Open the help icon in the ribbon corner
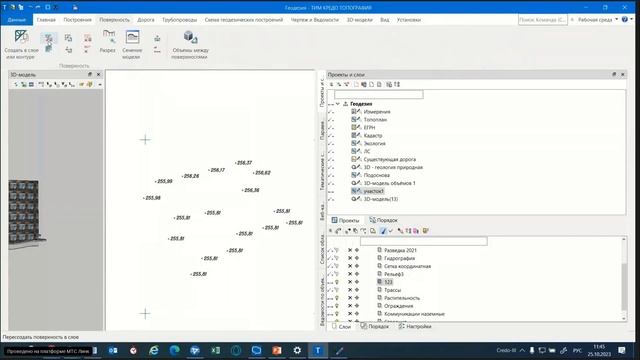 pos(624,19)
